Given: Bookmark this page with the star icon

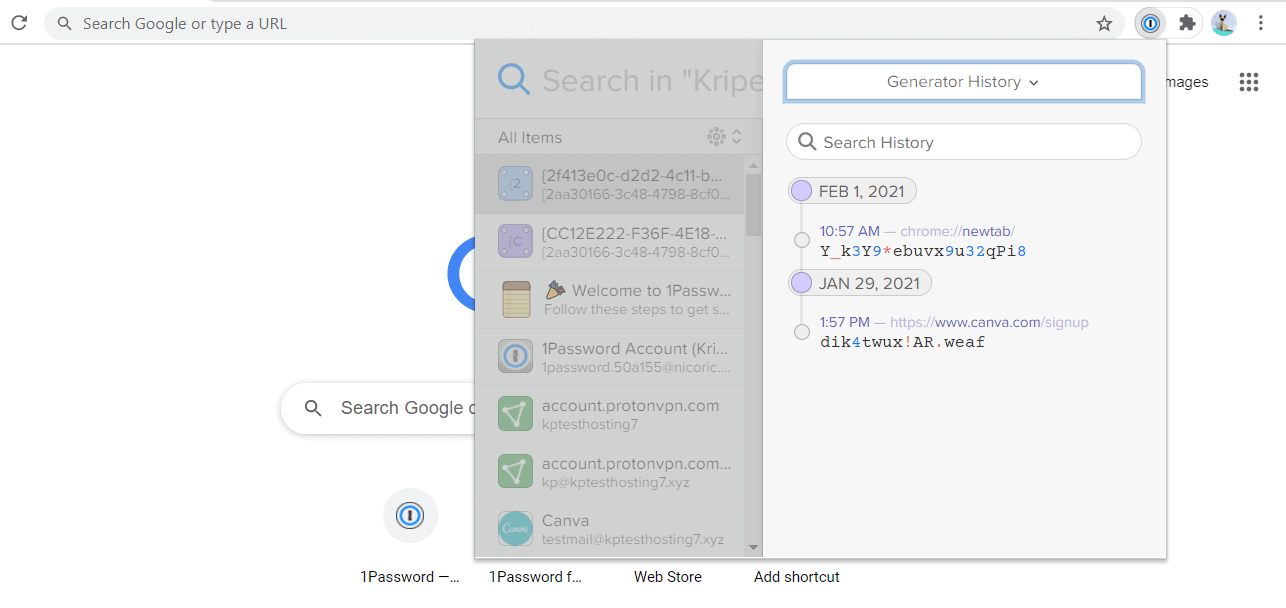Looking at the screenshot, I should click(x=1104, y=24).
